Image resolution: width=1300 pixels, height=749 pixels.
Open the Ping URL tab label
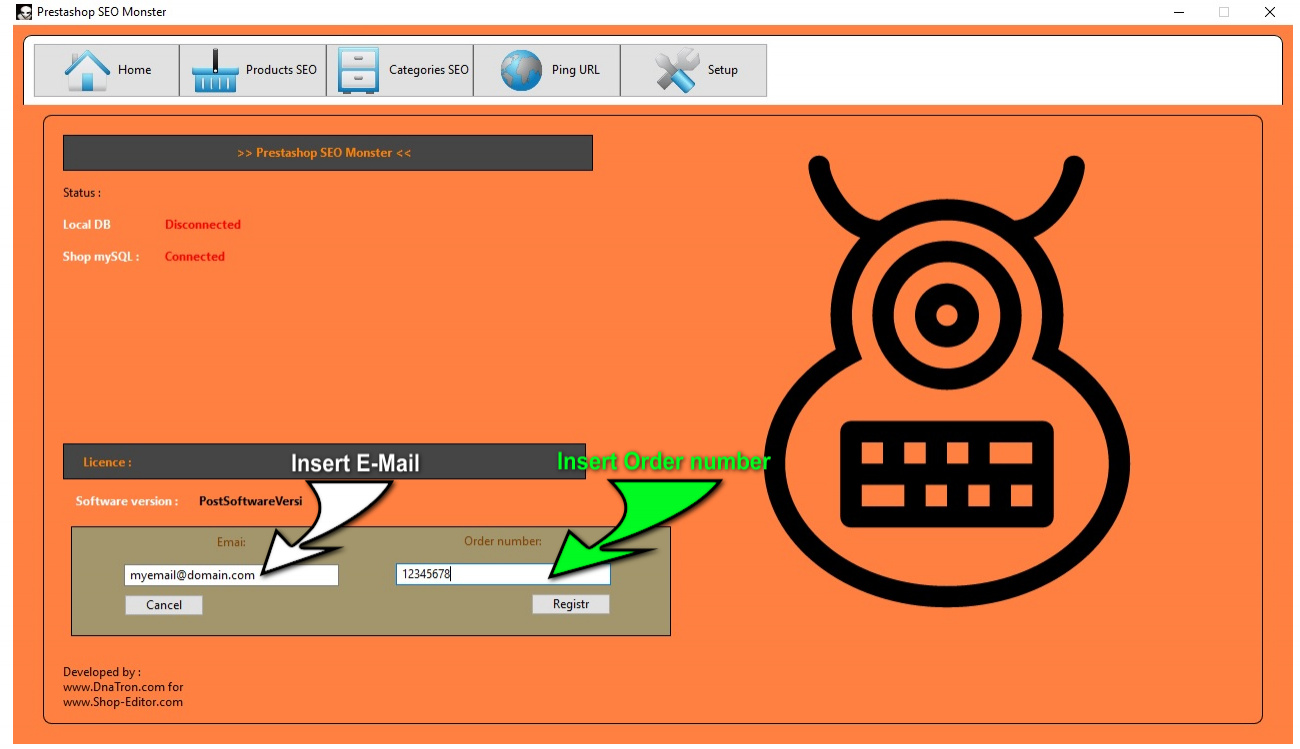point(575,70)
